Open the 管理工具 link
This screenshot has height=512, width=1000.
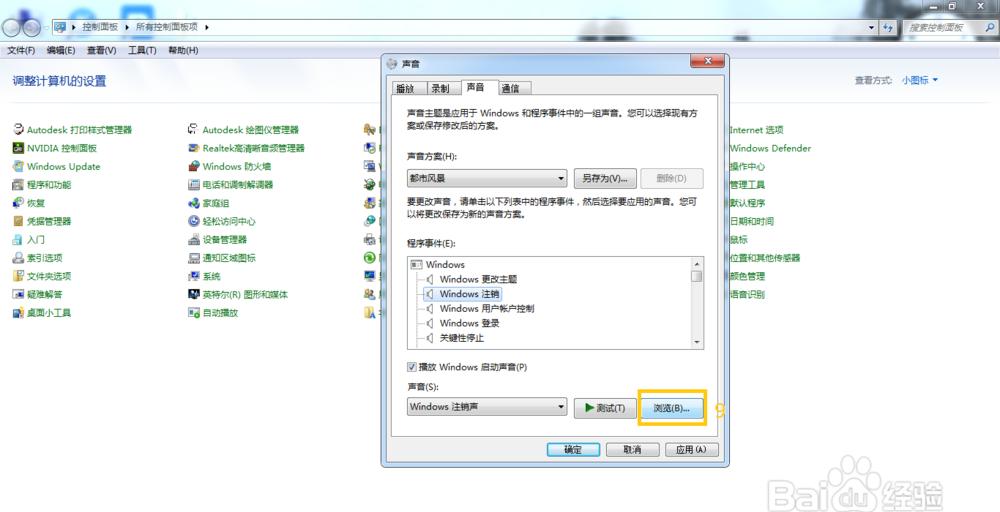(x=747, y=185)
